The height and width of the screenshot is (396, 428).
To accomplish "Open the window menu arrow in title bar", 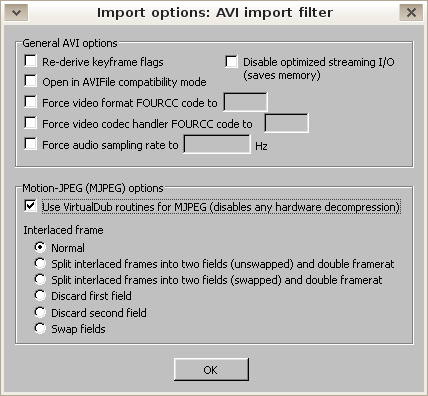I will 16,13.
